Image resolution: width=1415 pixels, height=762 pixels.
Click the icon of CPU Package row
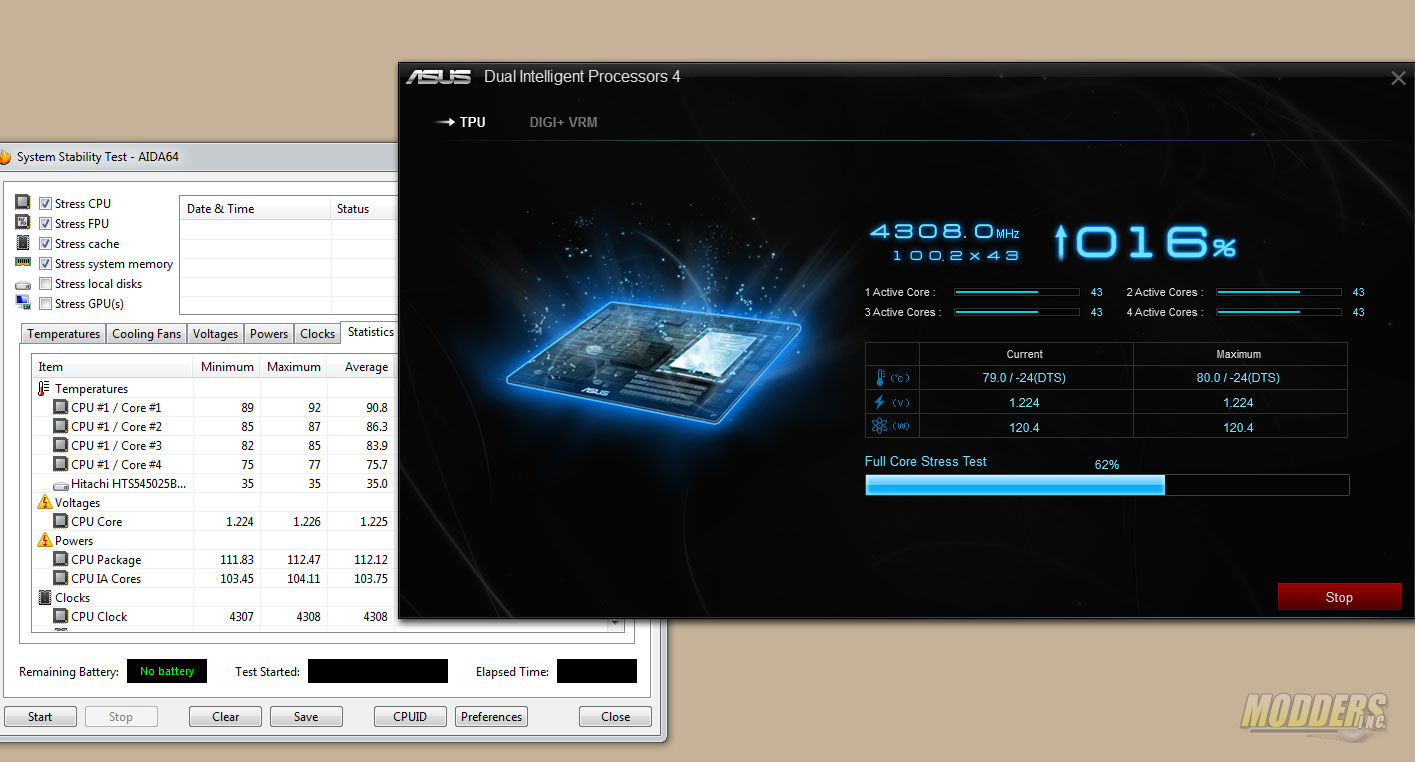[x=60, y=559]
